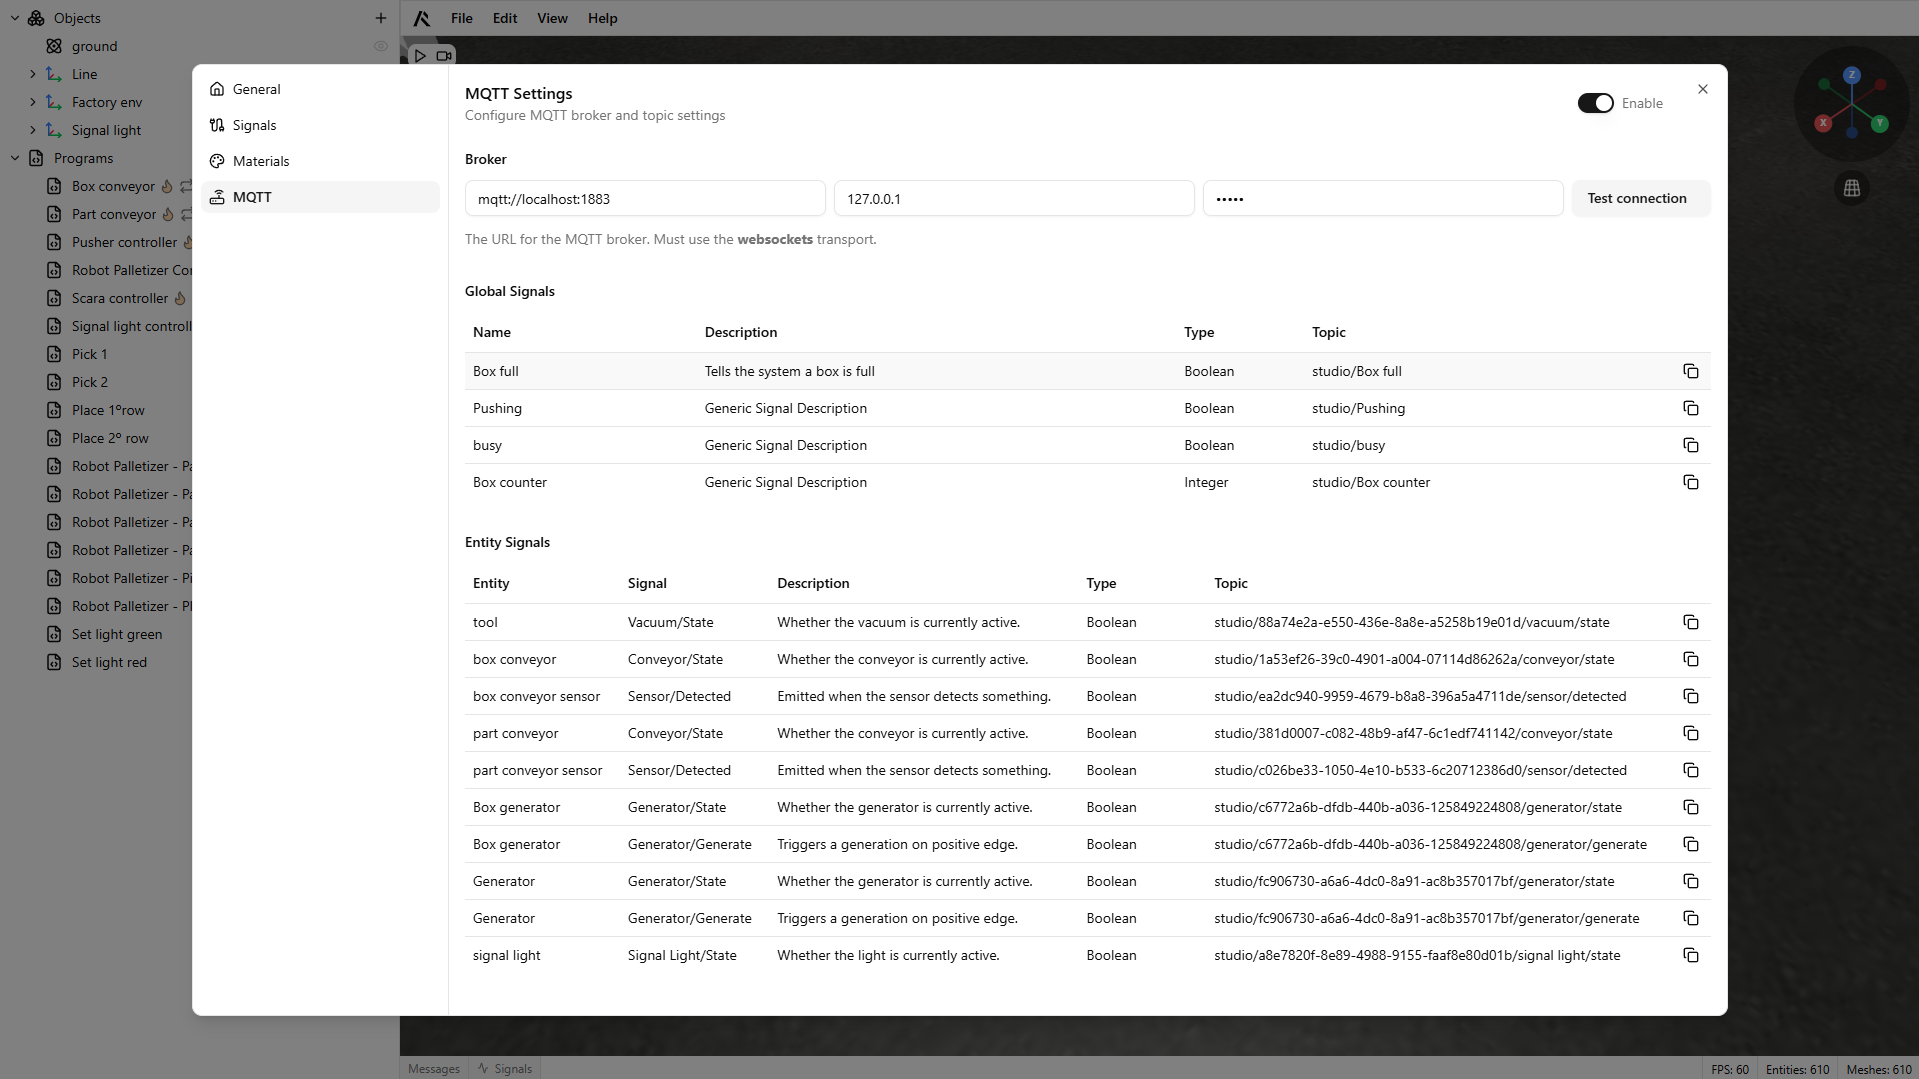Viewport: 1919px width, 1079px height.
Task: Toggle visibility of the ground object
Action: (380, 46)
